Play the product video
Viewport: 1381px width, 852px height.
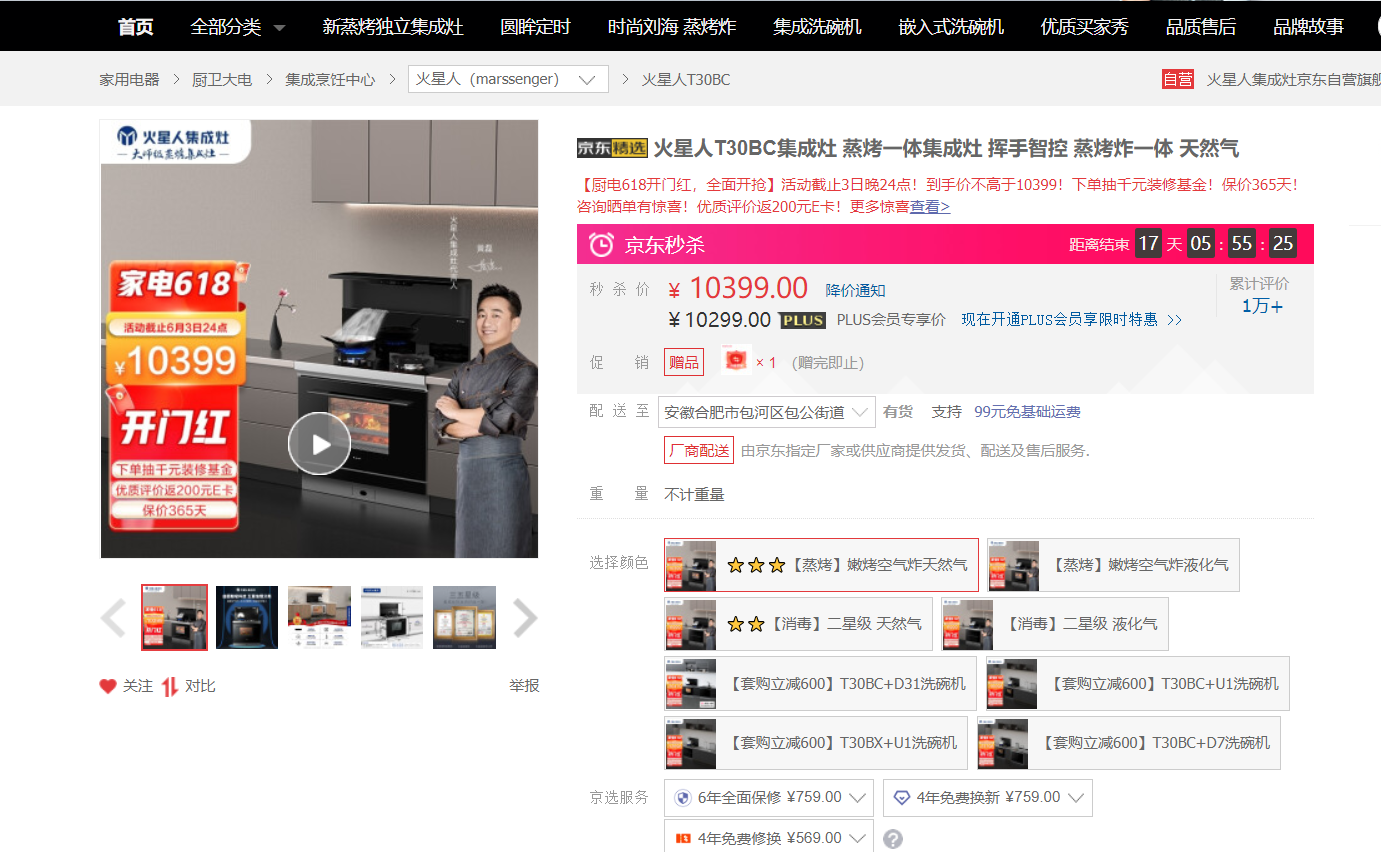click(319, 443)
